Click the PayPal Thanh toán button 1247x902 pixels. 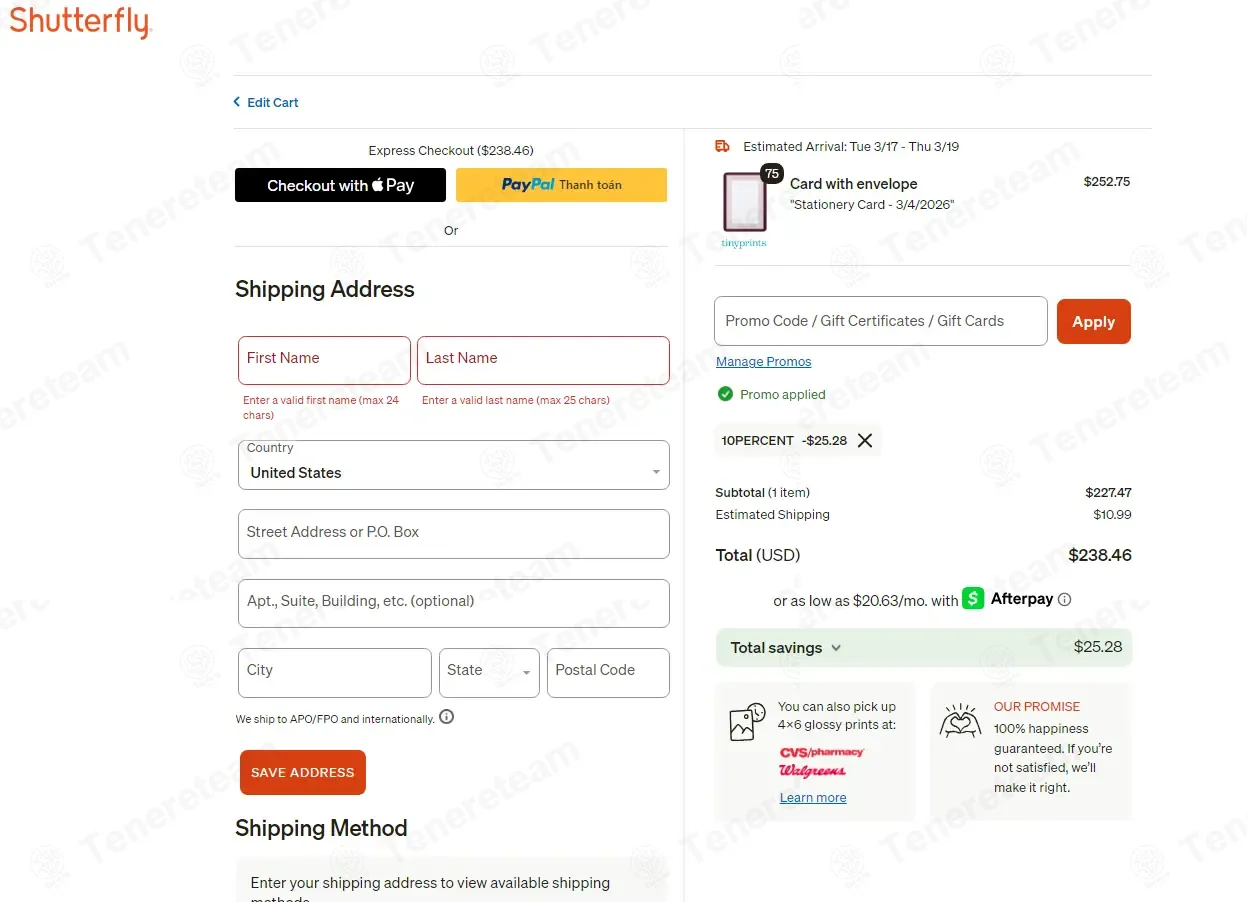(561, 185)
